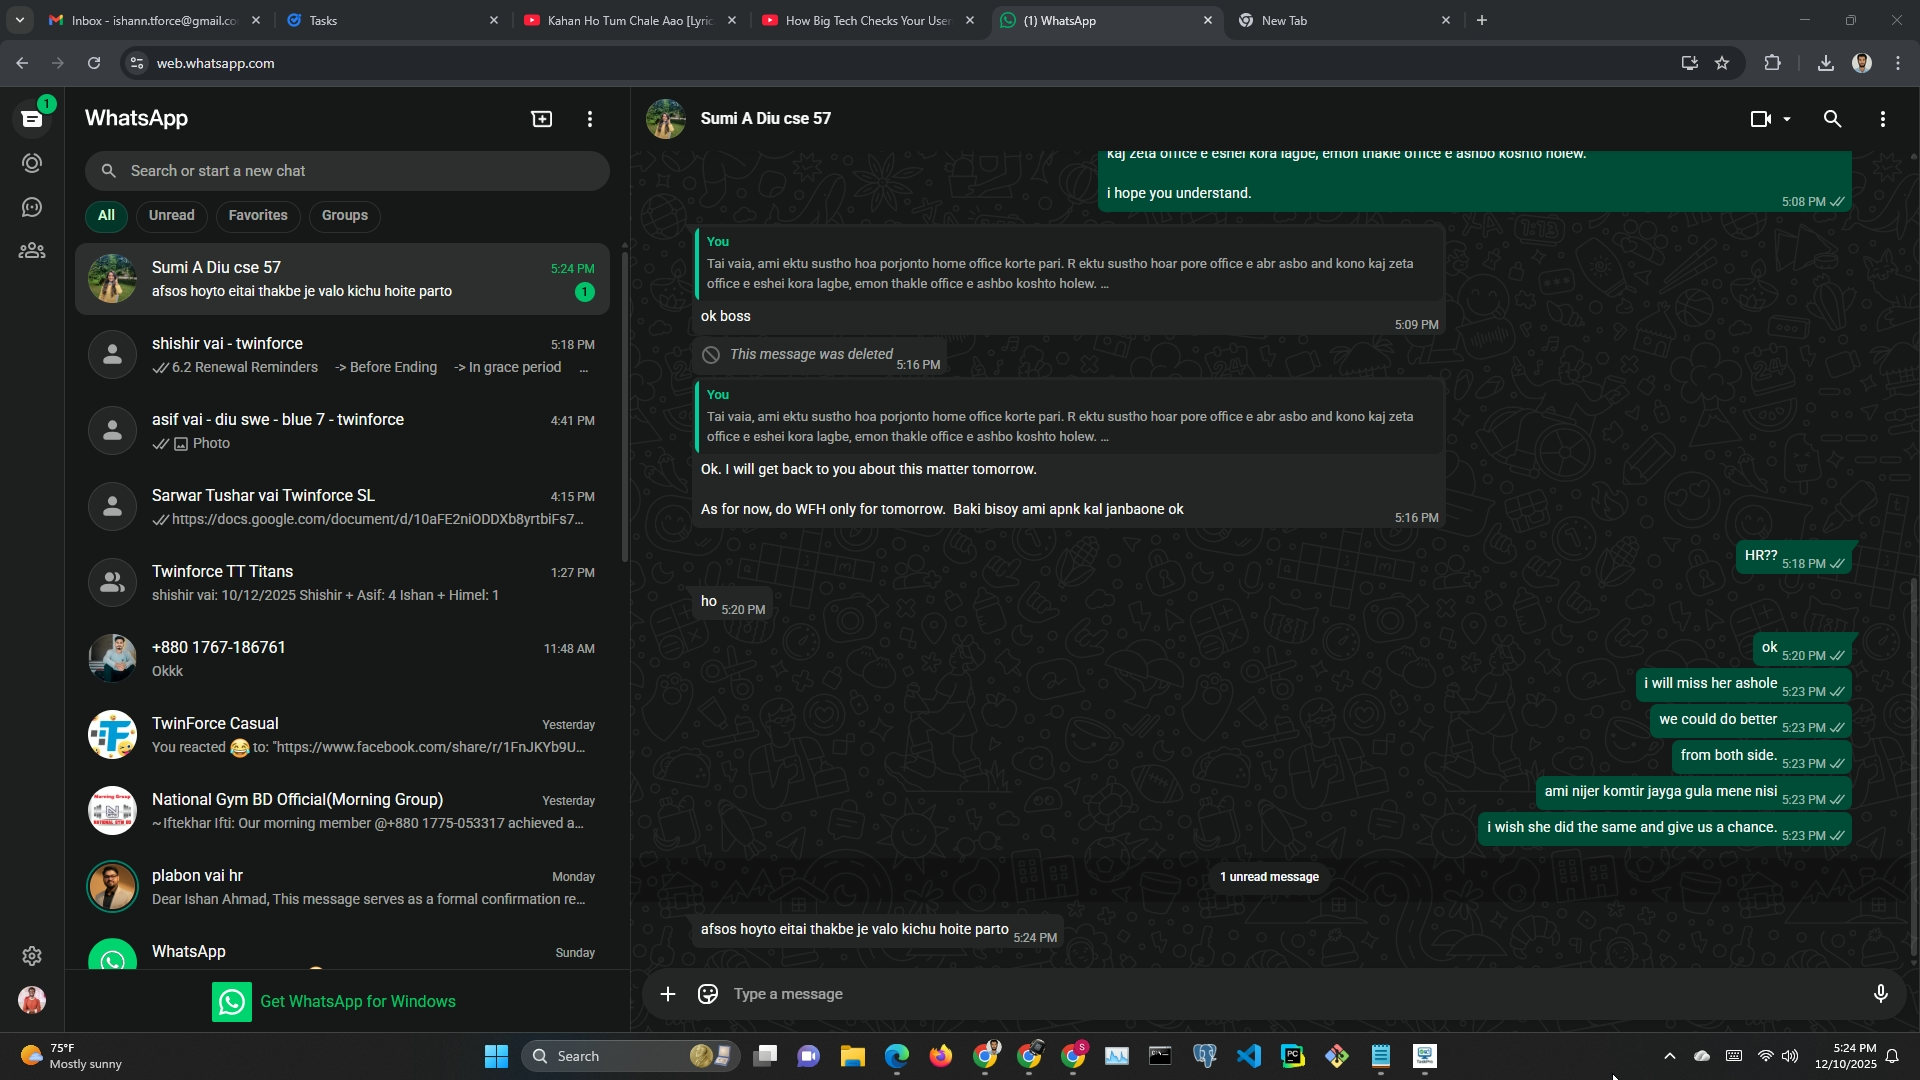Open WhatsApp Settings gear icon

point(32,956)
